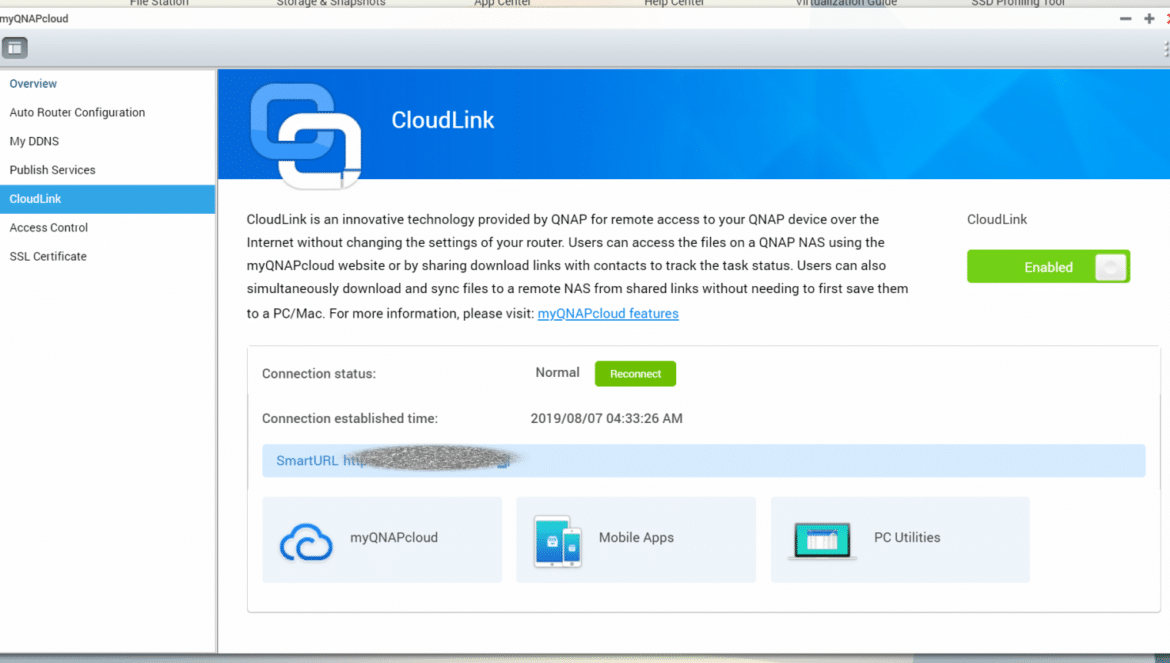Image resolution: width=1170 pixels, height=663 pixels.
Task: Maximize the myQNAPcloud window
Action: (1149, 19)
